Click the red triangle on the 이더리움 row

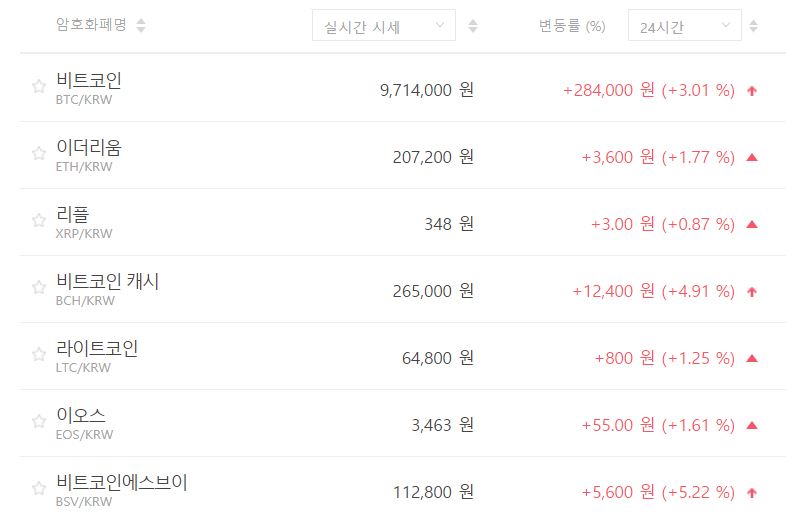point(752,157)
